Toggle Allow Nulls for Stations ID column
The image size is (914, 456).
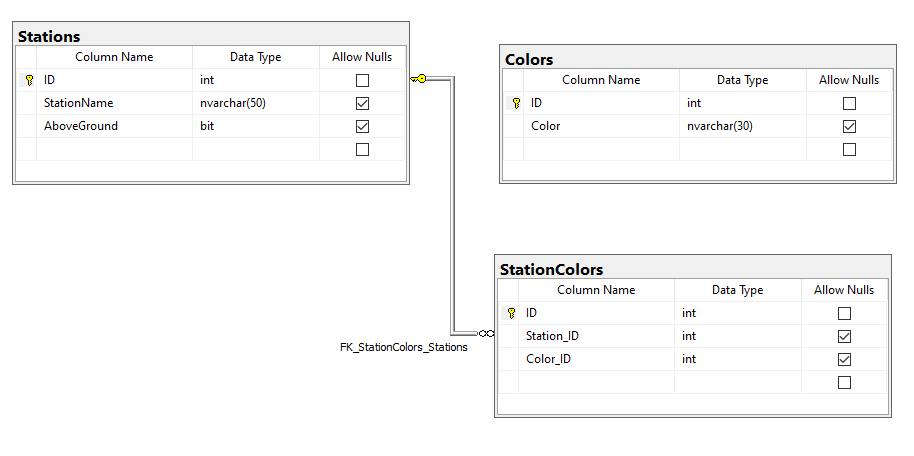coord(362,80)
